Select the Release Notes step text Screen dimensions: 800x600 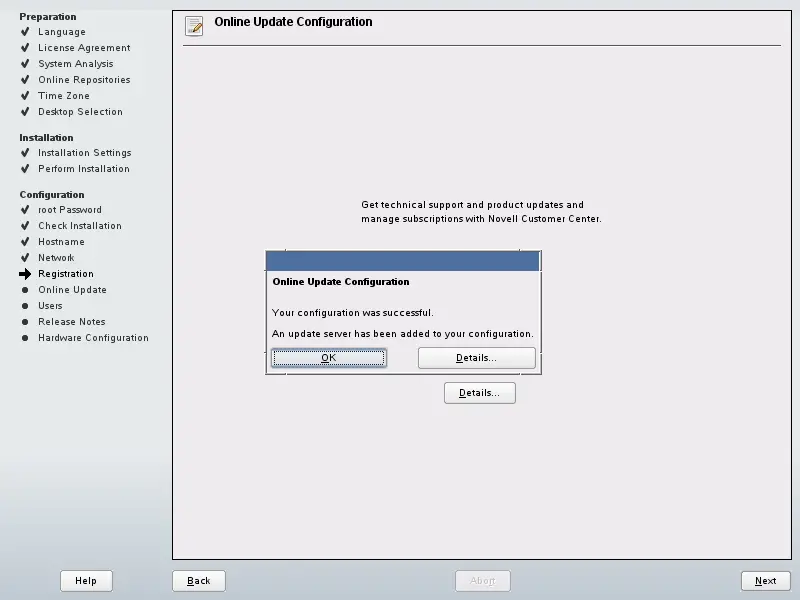[72, 322]
